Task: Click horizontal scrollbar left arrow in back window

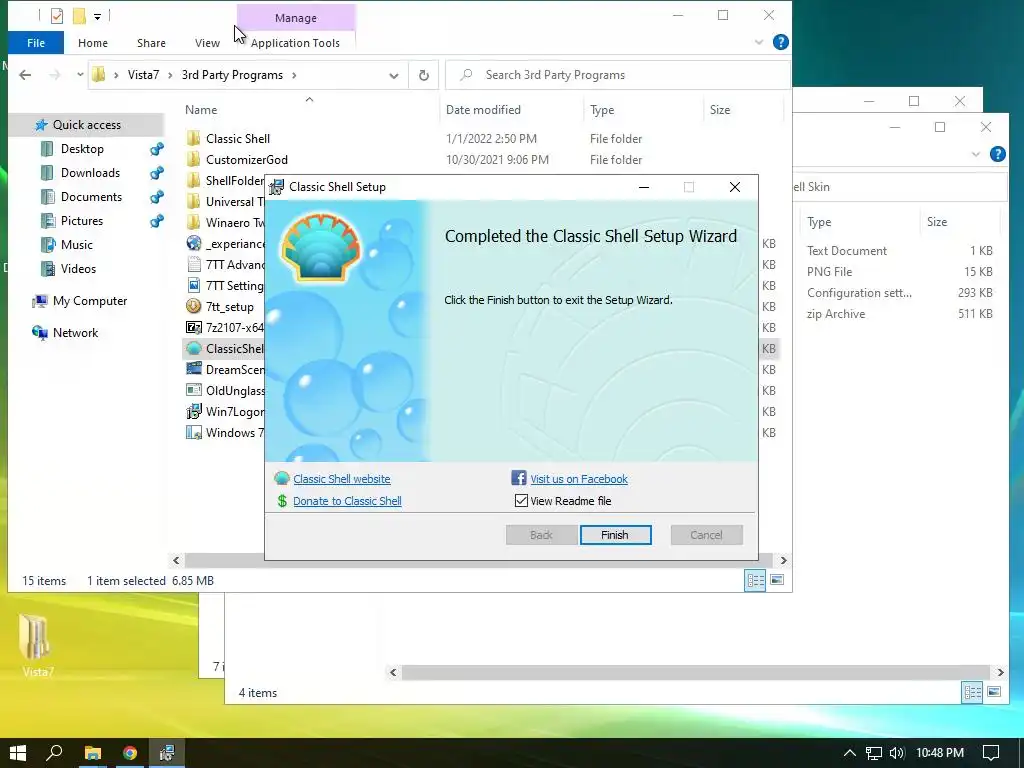Action: [x=393, y=672]
